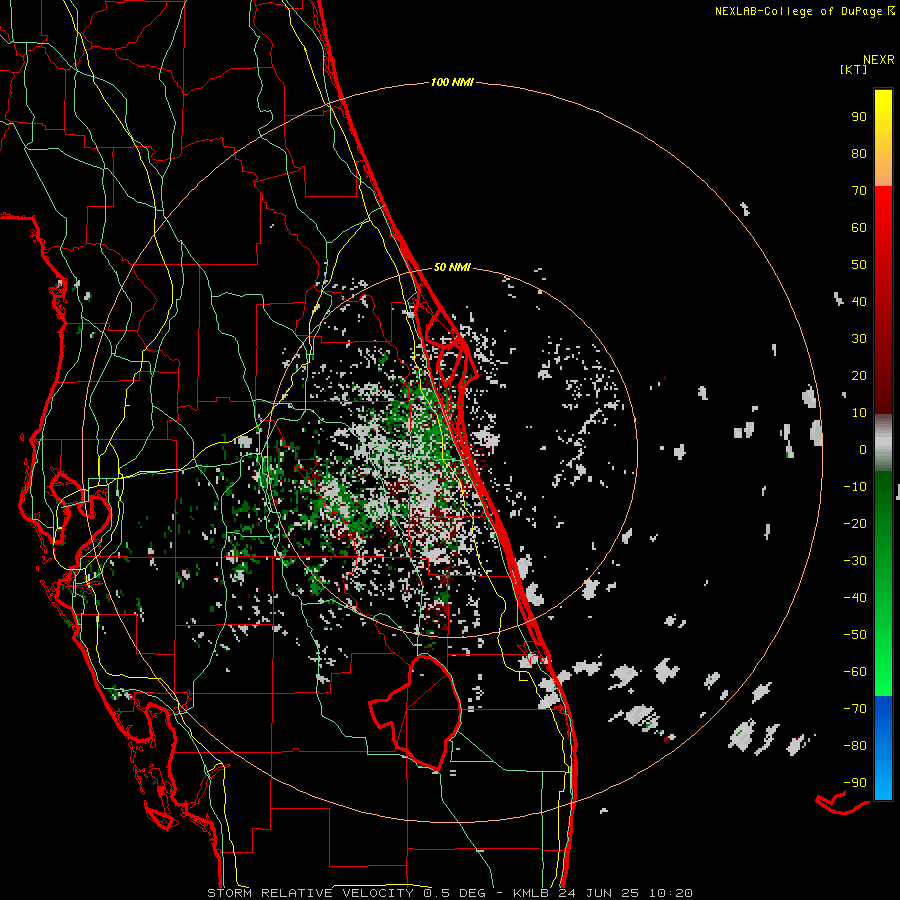
Task: Select the 0 knot scale value
Action: click(863, 450)
